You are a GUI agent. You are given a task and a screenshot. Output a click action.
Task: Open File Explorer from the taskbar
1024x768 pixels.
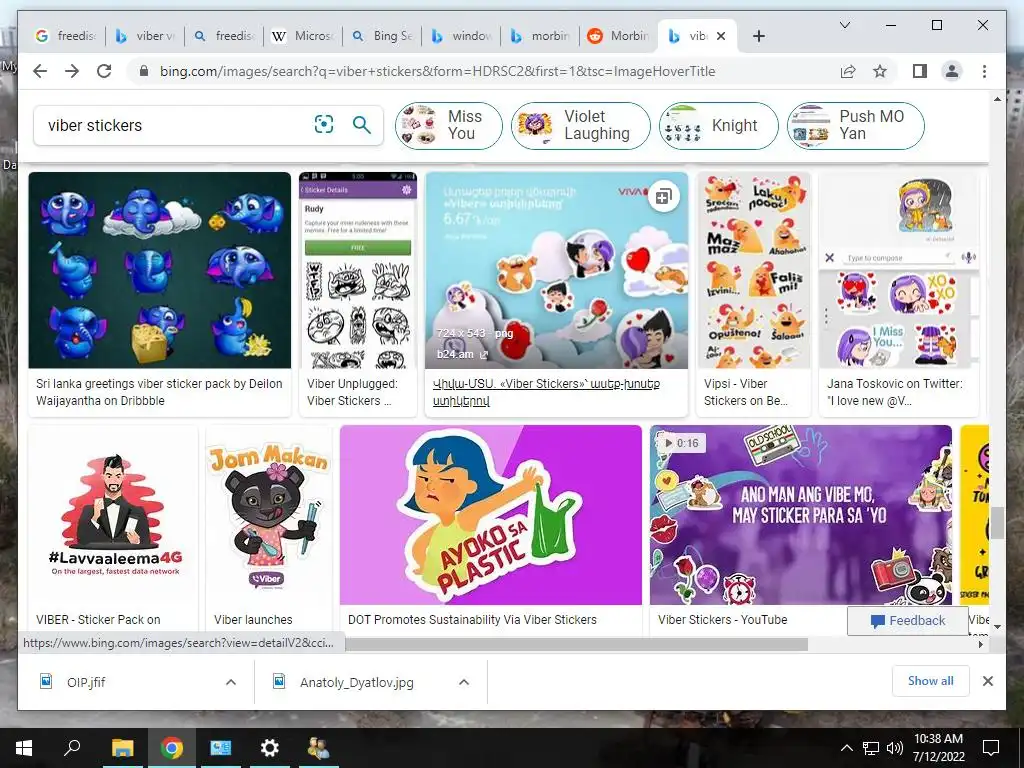point(122,748)
